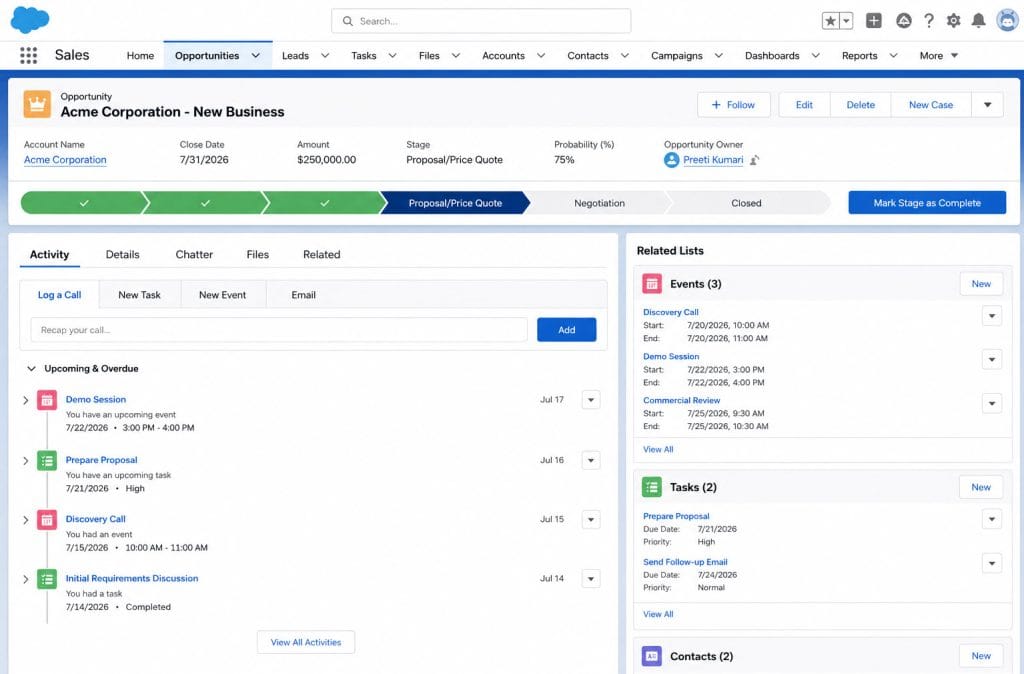The height and width of the screenshot is (674, 1024).
Task: Click the change owner icon beside Preeti Kumari
Action: pyautogui.click(x=754, y=160)
